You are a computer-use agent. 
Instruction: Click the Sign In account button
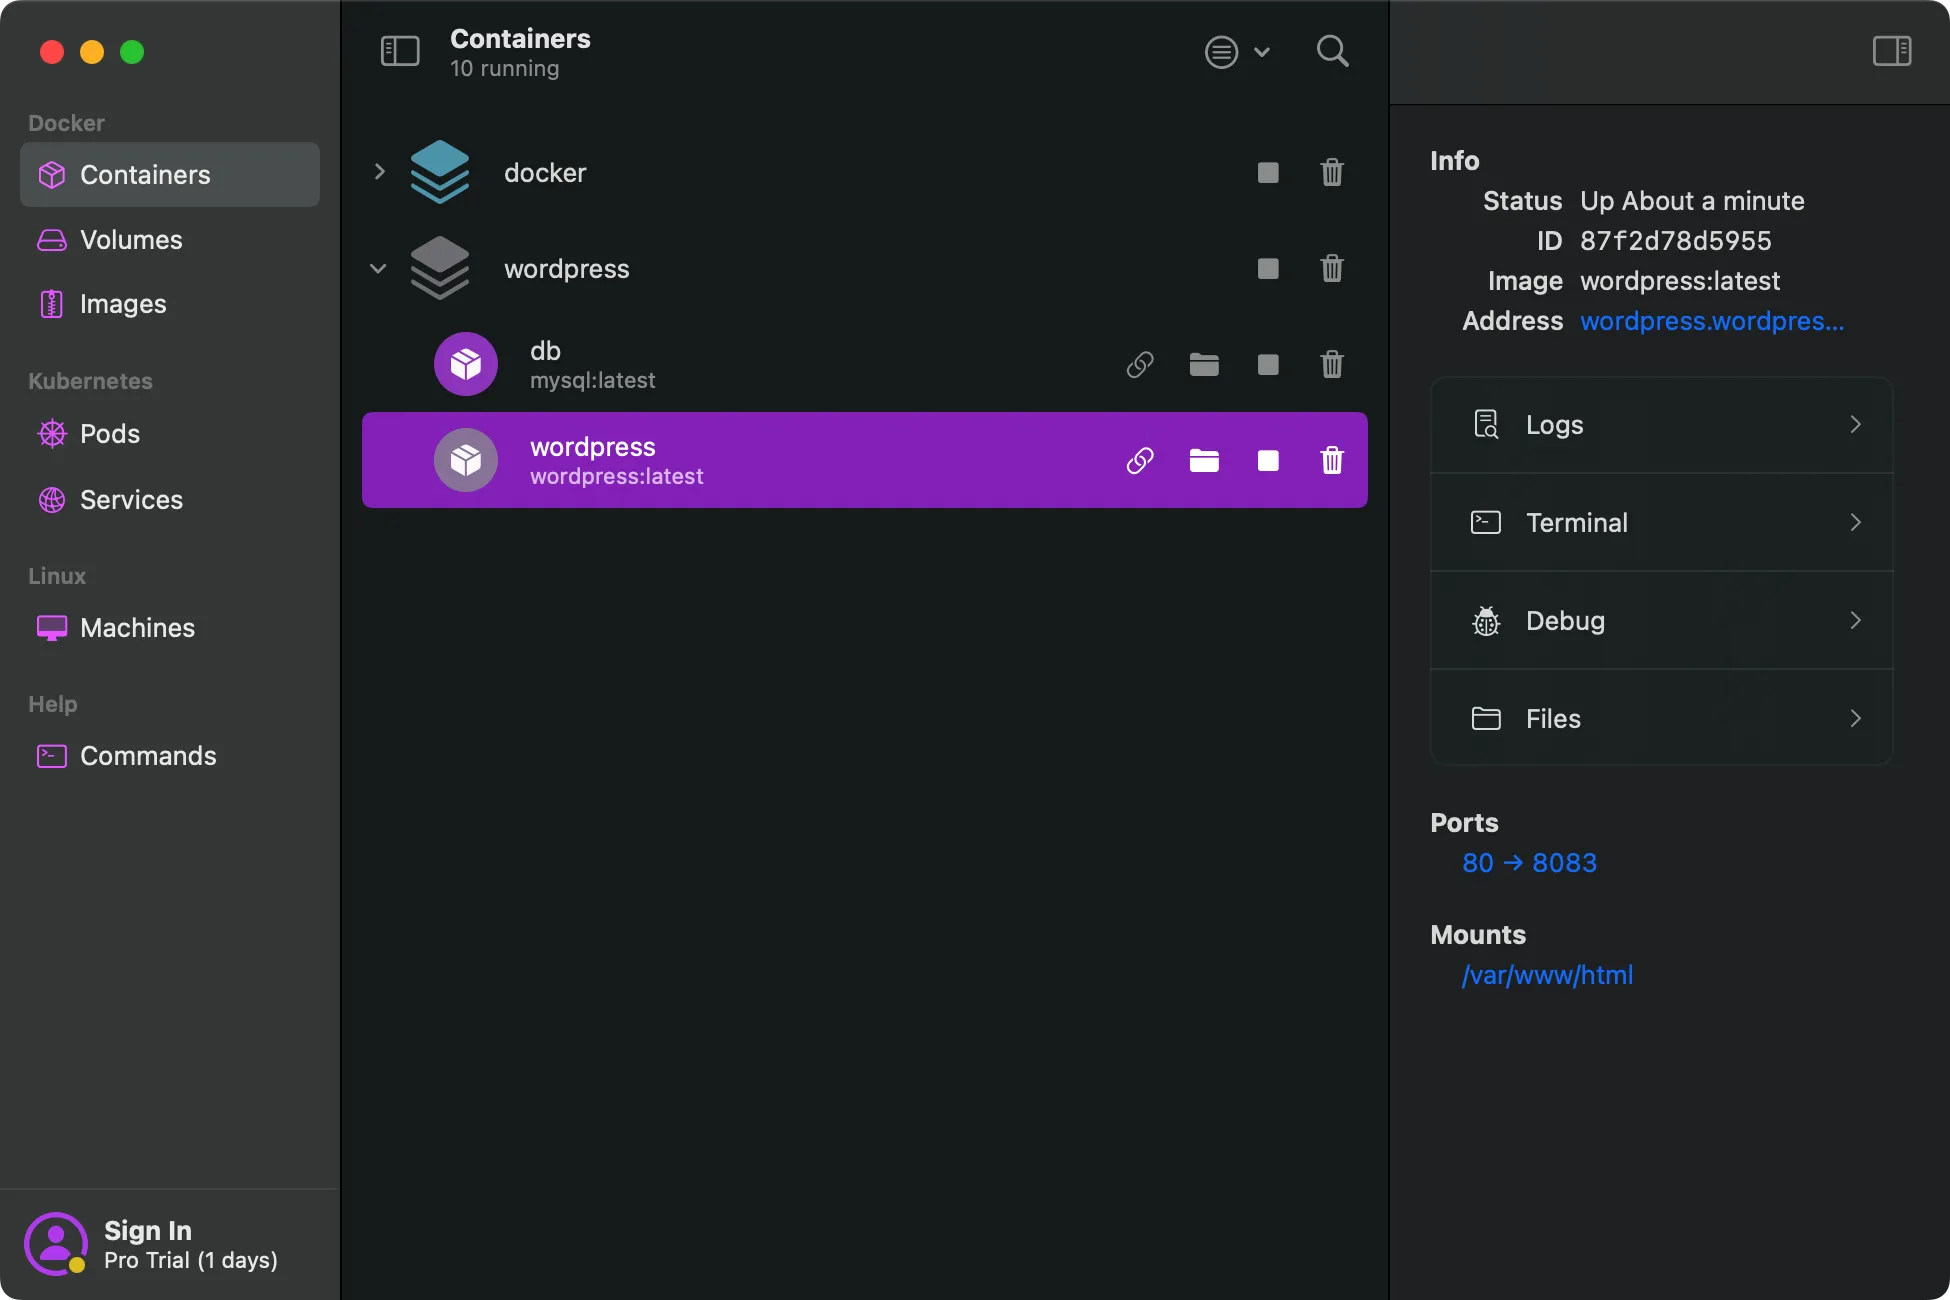[170, 1244]
